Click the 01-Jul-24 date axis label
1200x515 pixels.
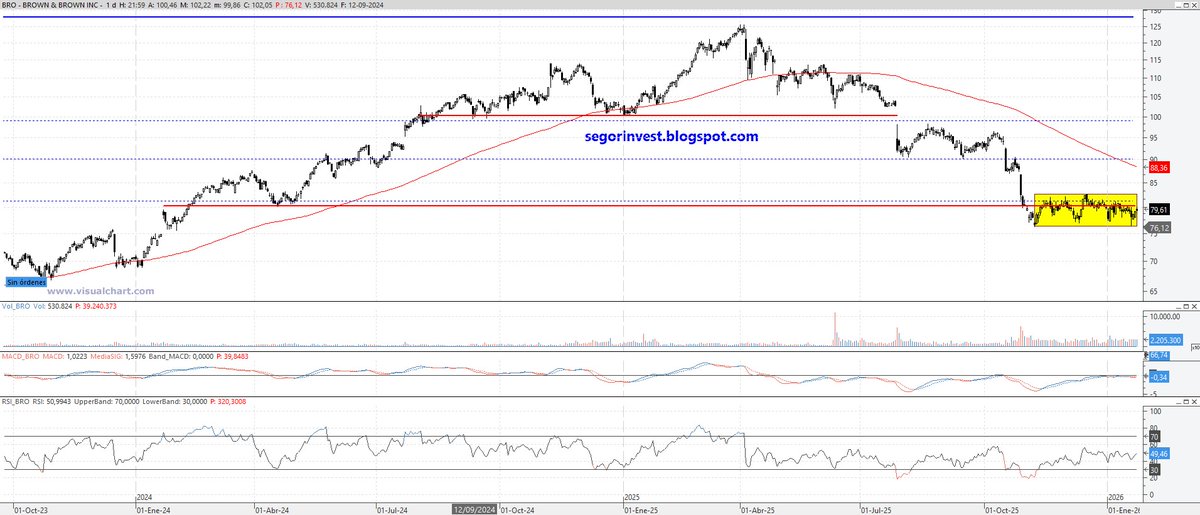click(x=394, y=509)
